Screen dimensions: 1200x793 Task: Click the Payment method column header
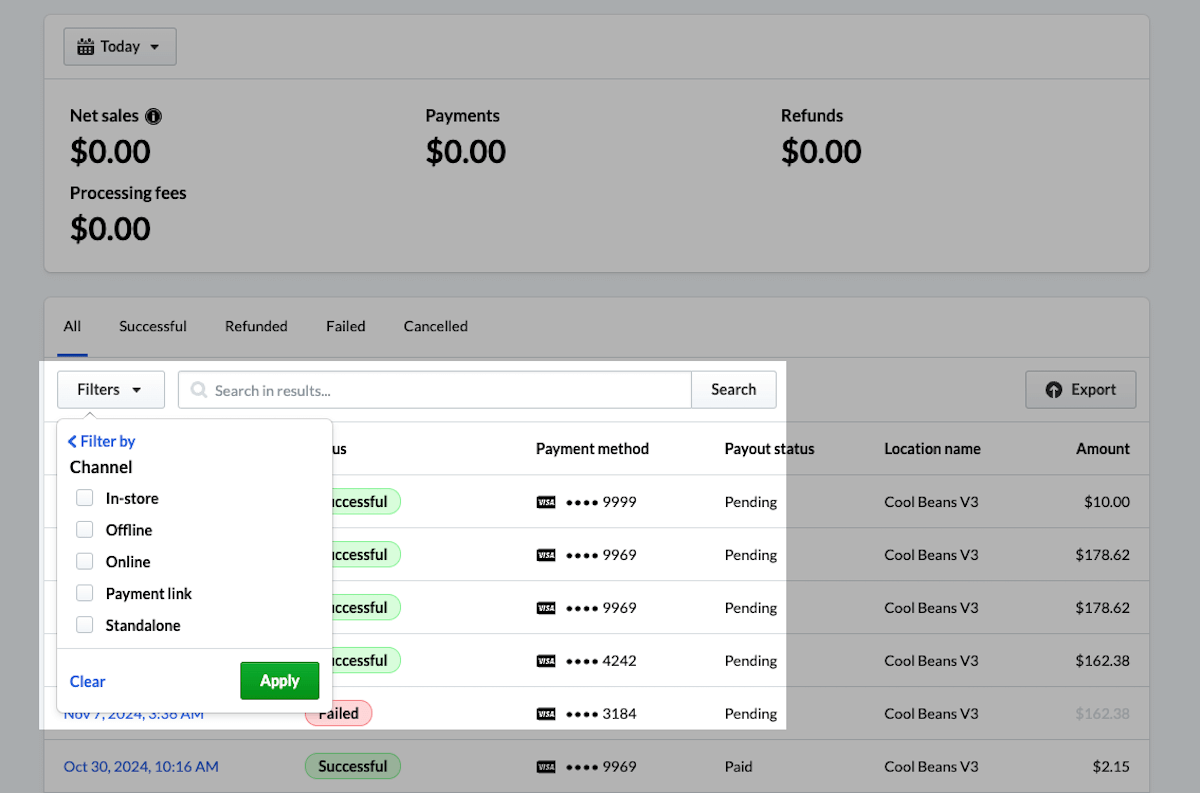(x=592, y=449)
